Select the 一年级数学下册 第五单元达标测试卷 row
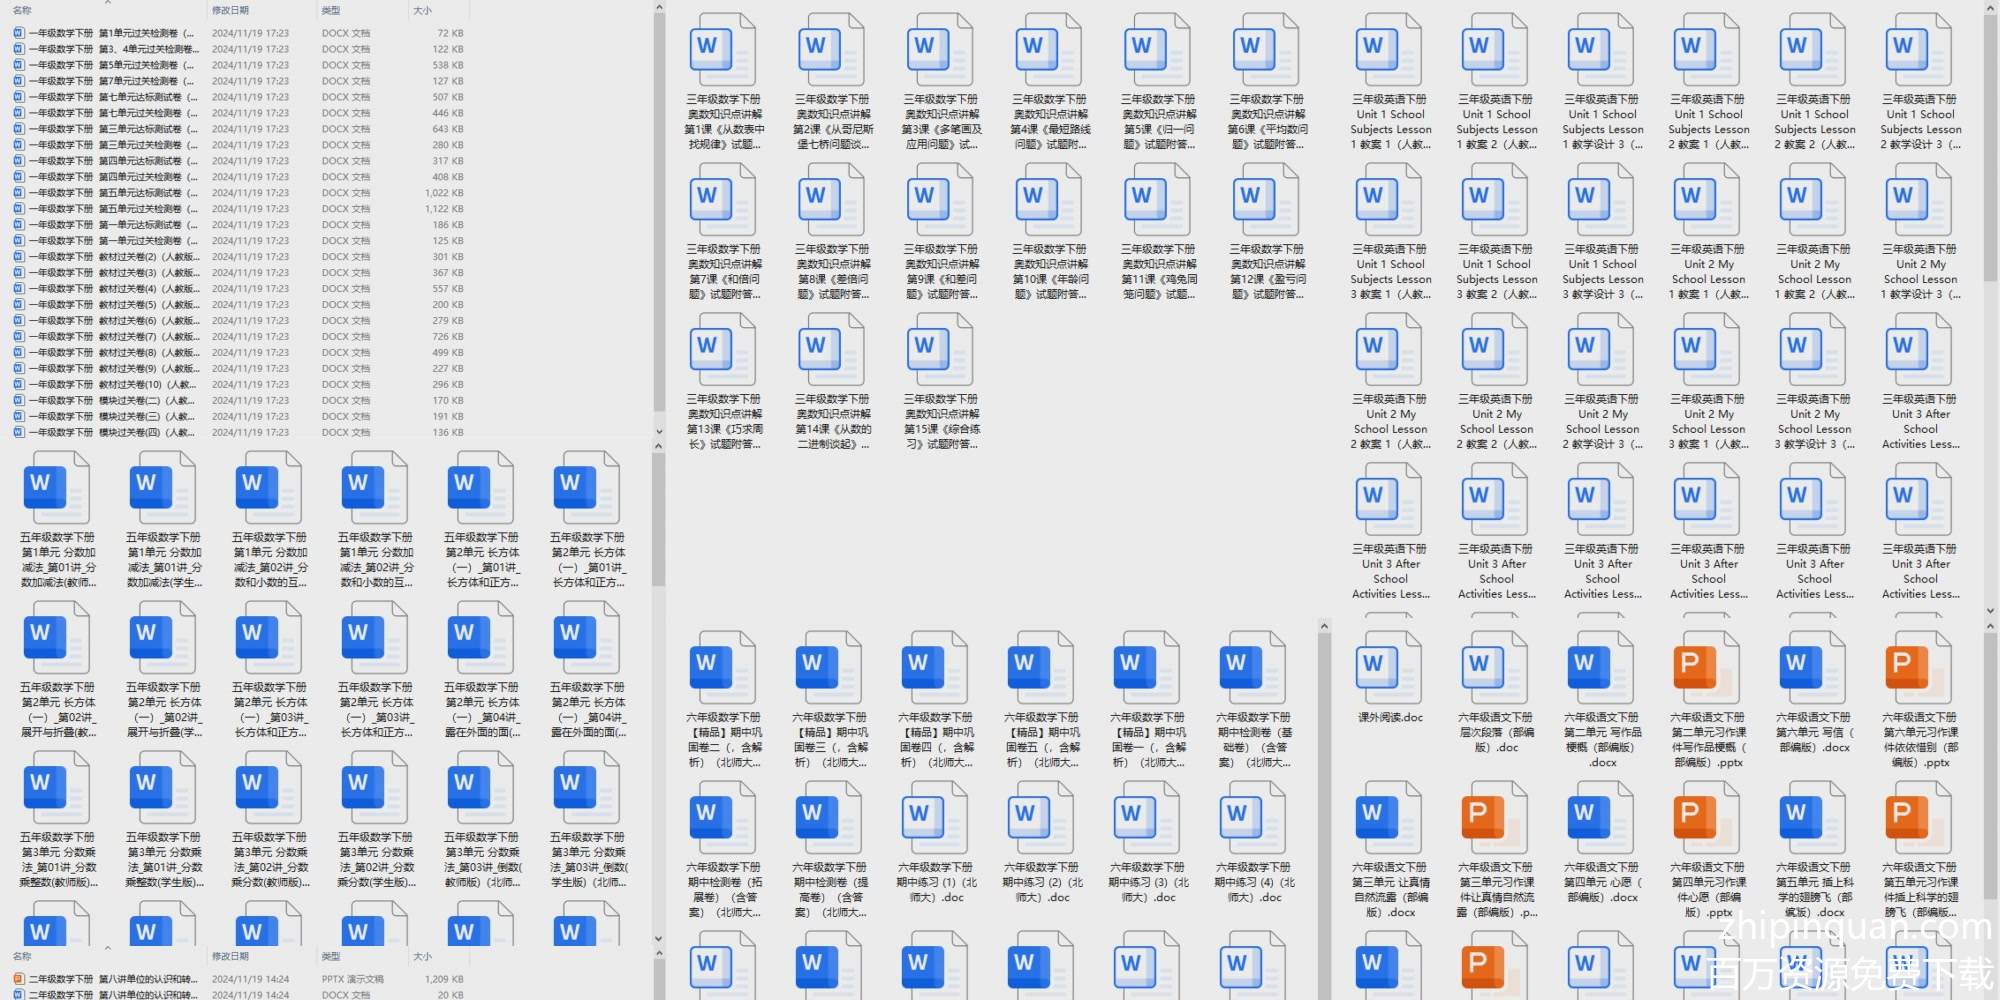The height and width of the screenshot is (1000, 2000). point(238,193)
